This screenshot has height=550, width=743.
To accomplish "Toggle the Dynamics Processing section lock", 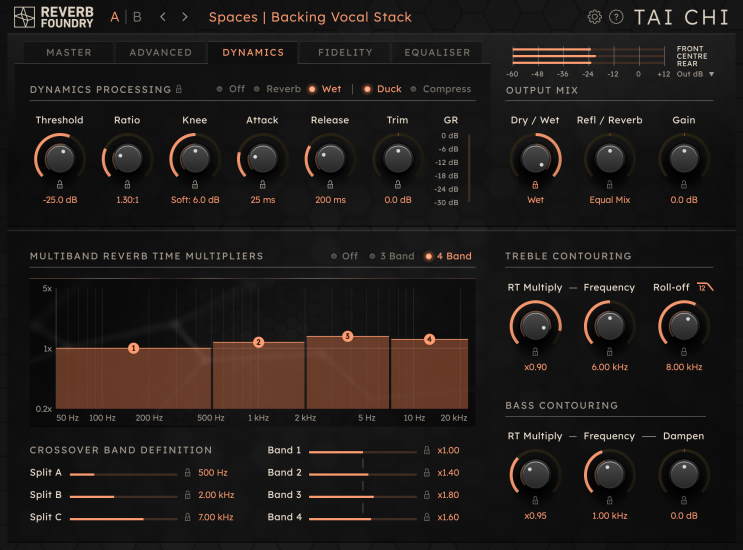I will [x=179, y=89].
